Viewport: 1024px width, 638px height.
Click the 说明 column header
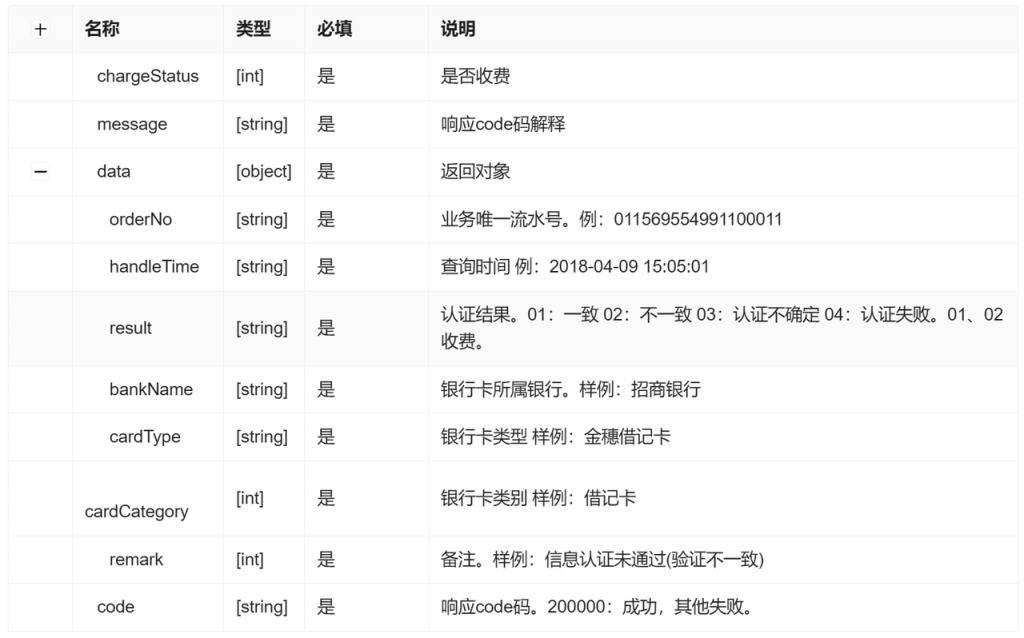point(458,30)
